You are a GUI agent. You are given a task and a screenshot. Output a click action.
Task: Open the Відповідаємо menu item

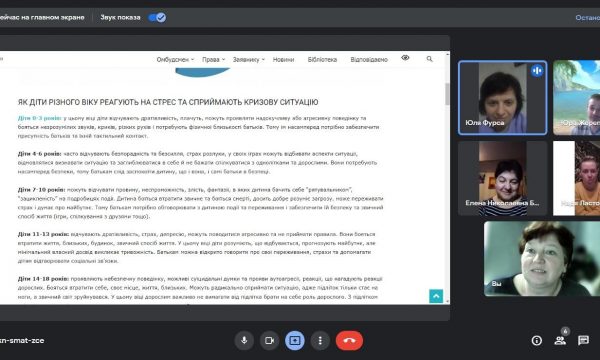point(369,60)
